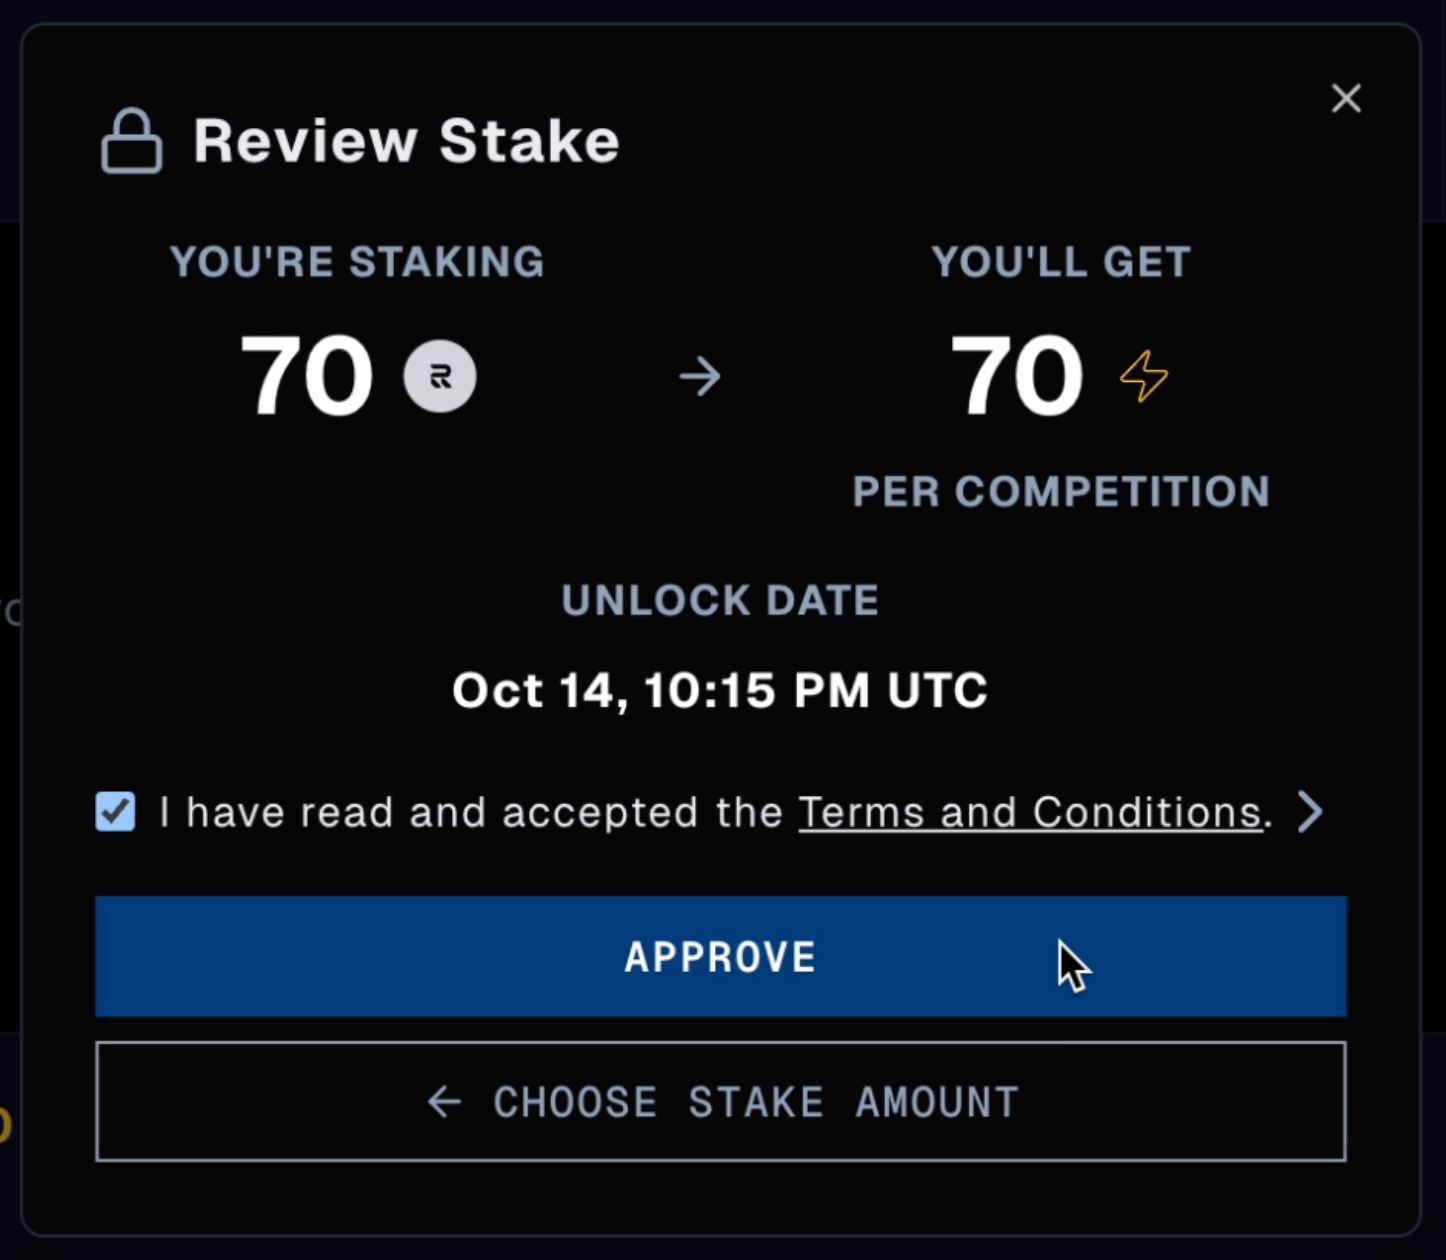1446x1260 pixels.
Task: Click the "I have read and accepted" text
Action: [470, 812]
